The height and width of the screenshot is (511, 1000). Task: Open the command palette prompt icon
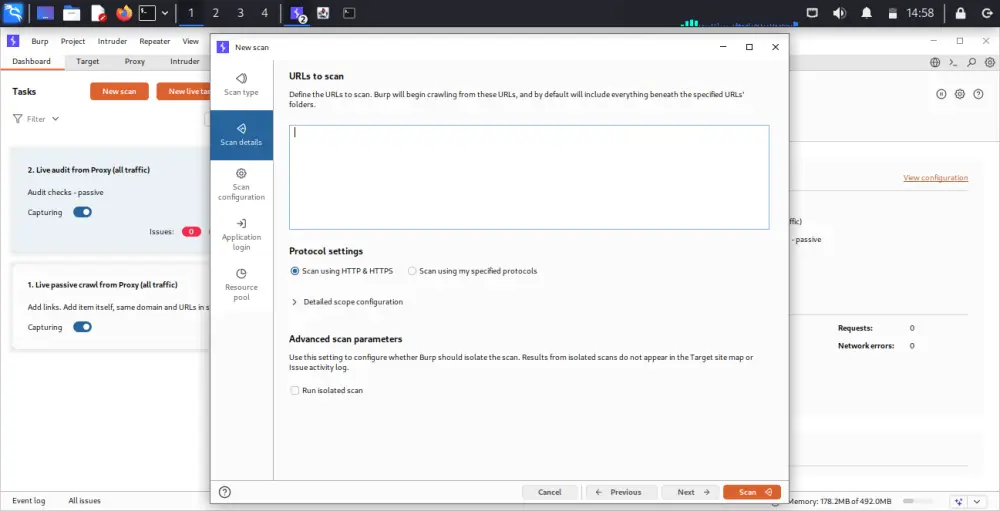tap(953, 62)
